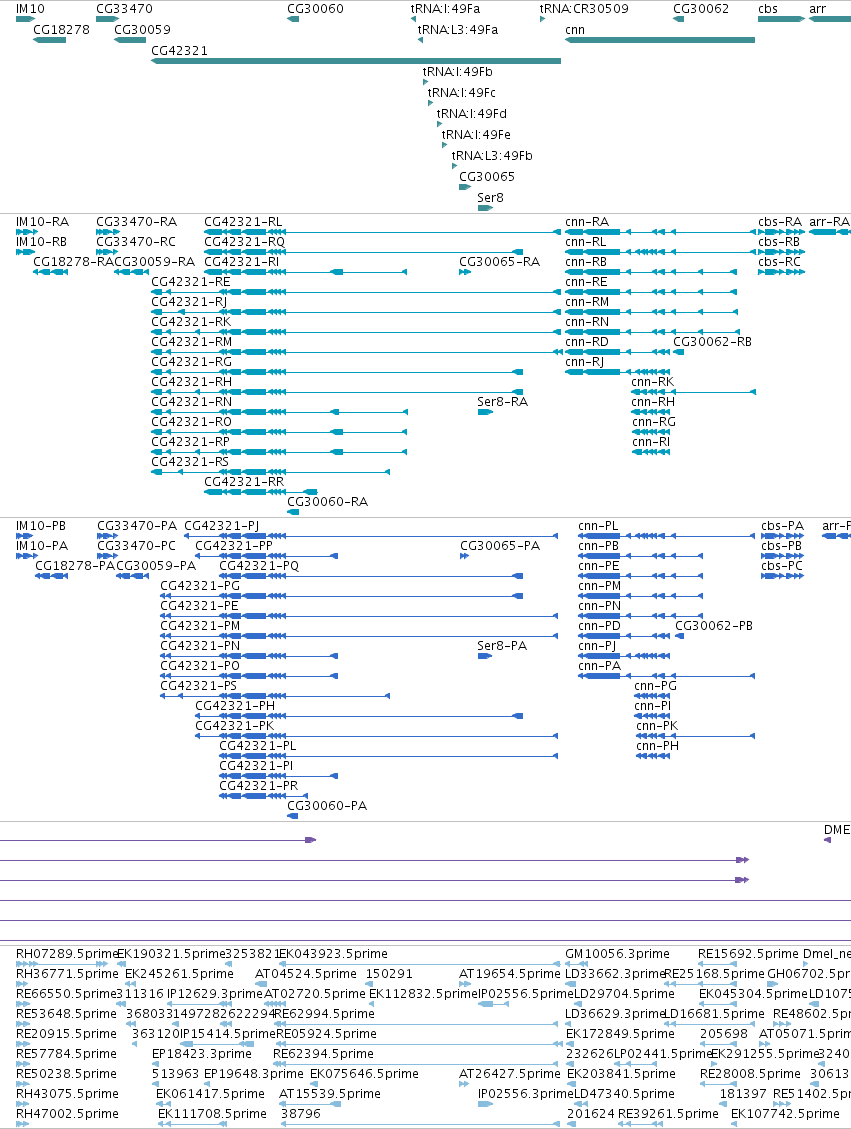This screenshot has width=851, height=1129.
Task: Click the cnn gene span bar in top track
Action: point(660,40)
